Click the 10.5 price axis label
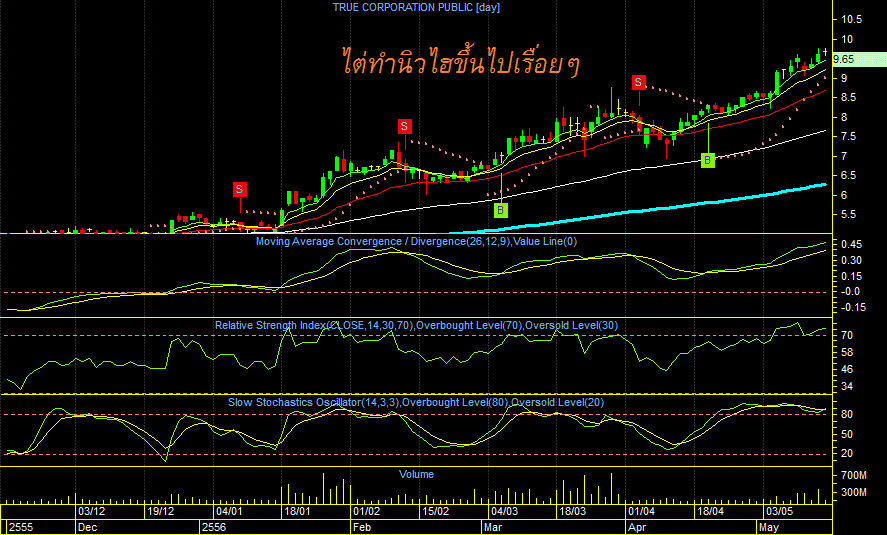 pyautogui.click(x=851, y=20)
